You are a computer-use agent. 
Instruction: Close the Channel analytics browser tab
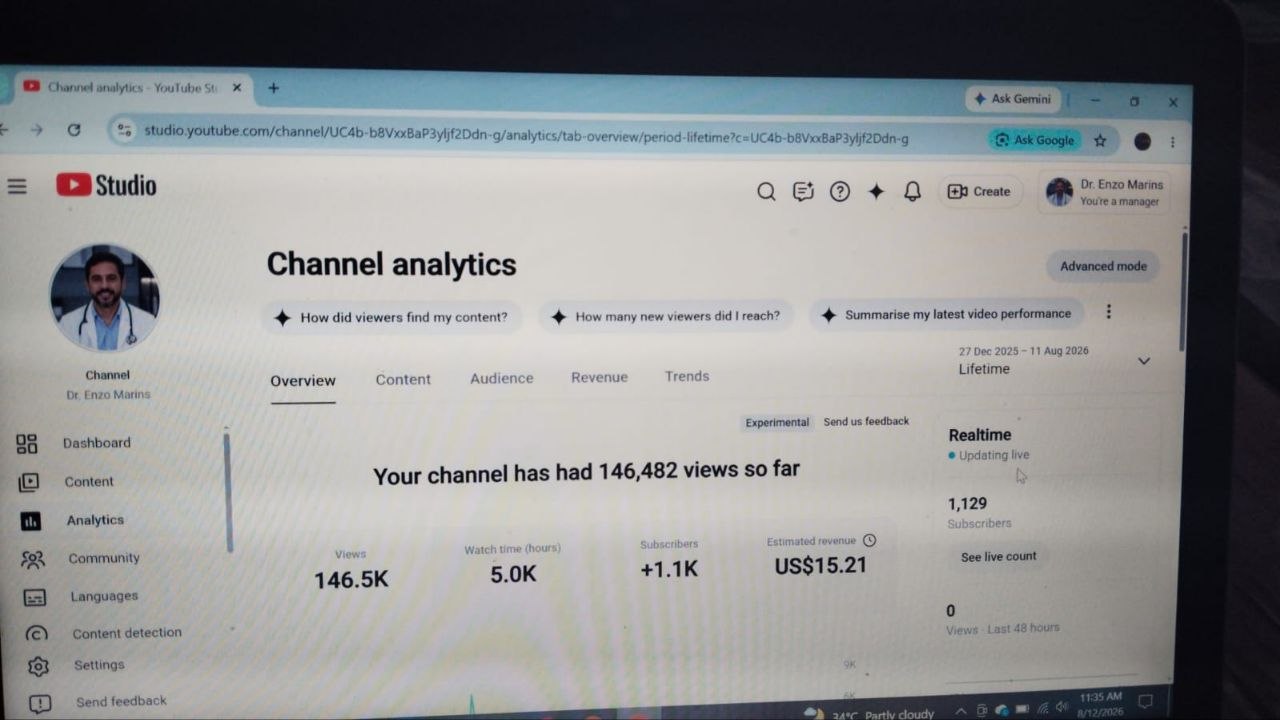(237, 88)
